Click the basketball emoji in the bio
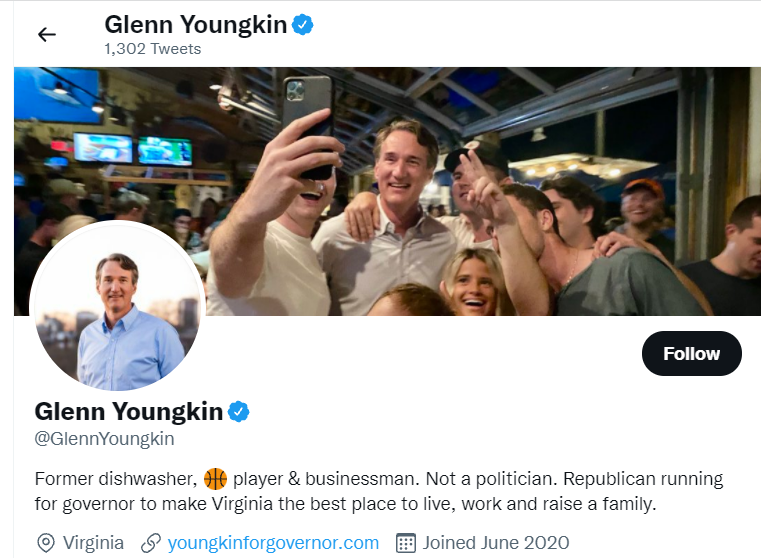This screenshot has width=761, height=558. click(x=215, y=478)
